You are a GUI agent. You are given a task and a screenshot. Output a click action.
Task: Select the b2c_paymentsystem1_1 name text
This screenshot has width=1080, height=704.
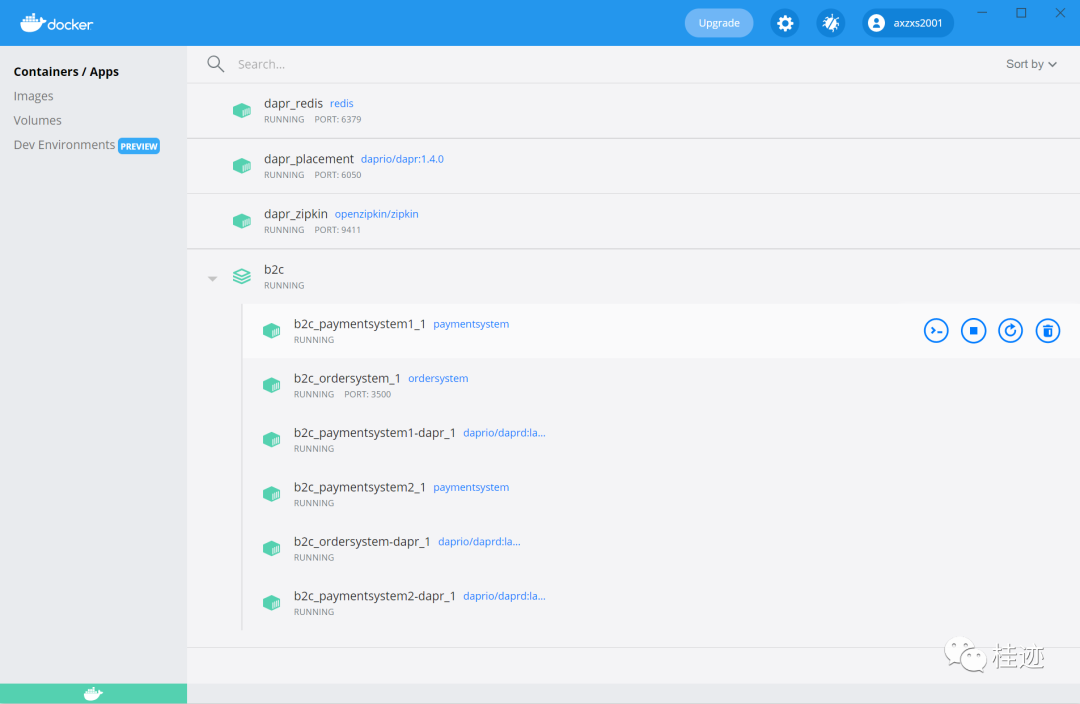click(x=360, y=324)
